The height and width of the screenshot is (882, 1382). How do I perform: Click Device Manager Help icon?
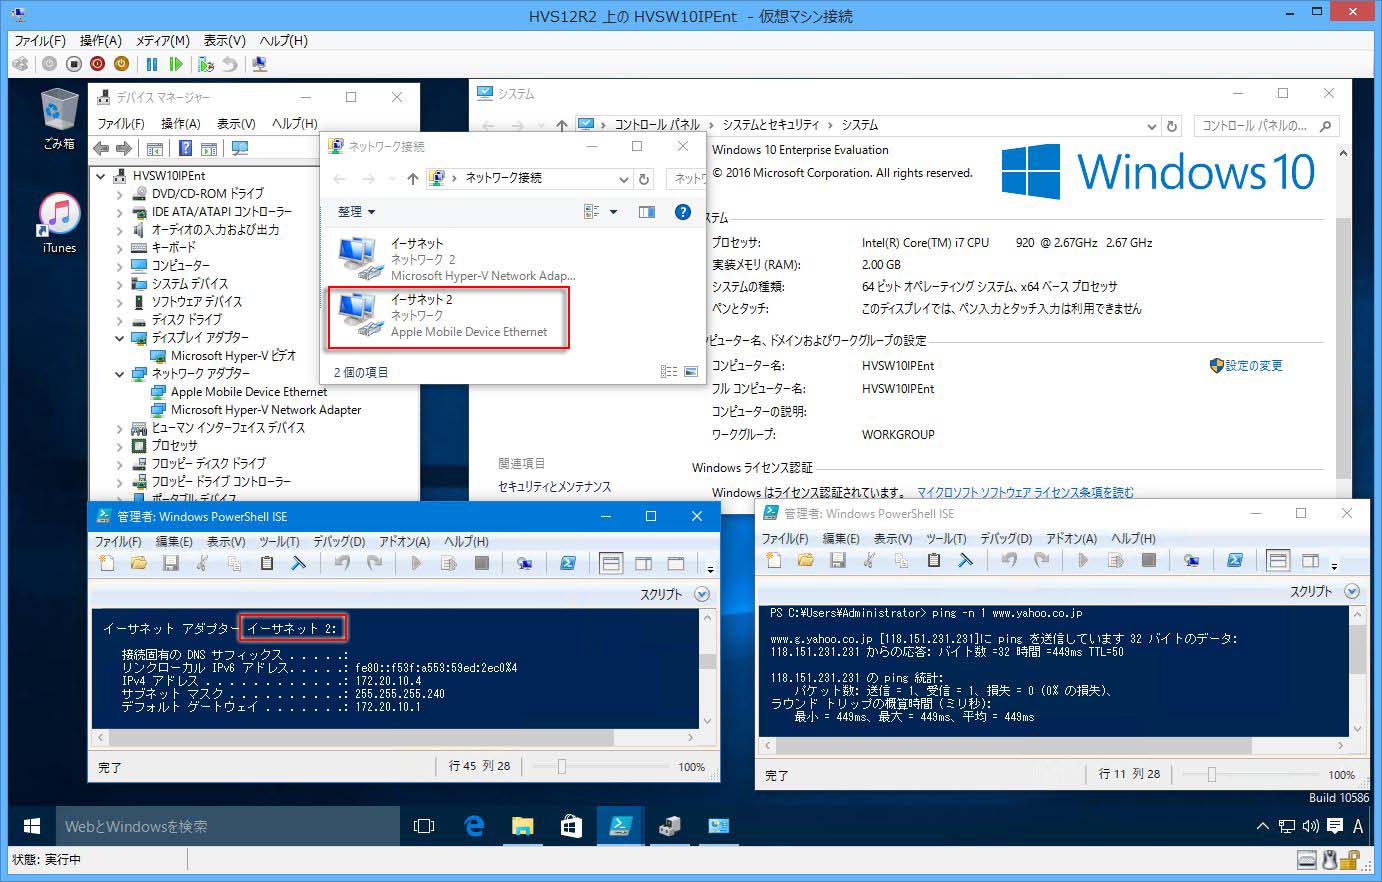pos(185,149)
